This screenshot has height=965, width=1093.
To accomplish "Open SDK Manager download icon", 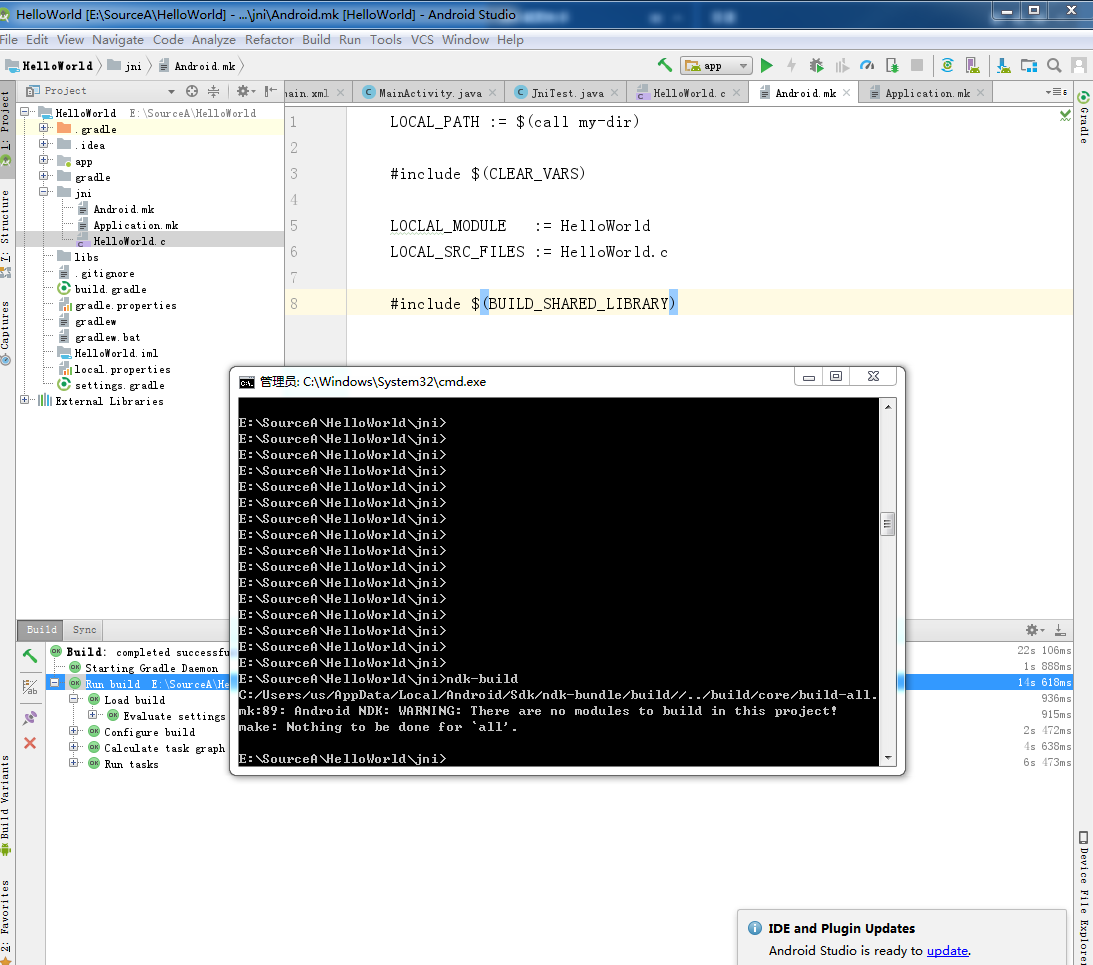I will pyautogui.click(x=1003, y=66).
